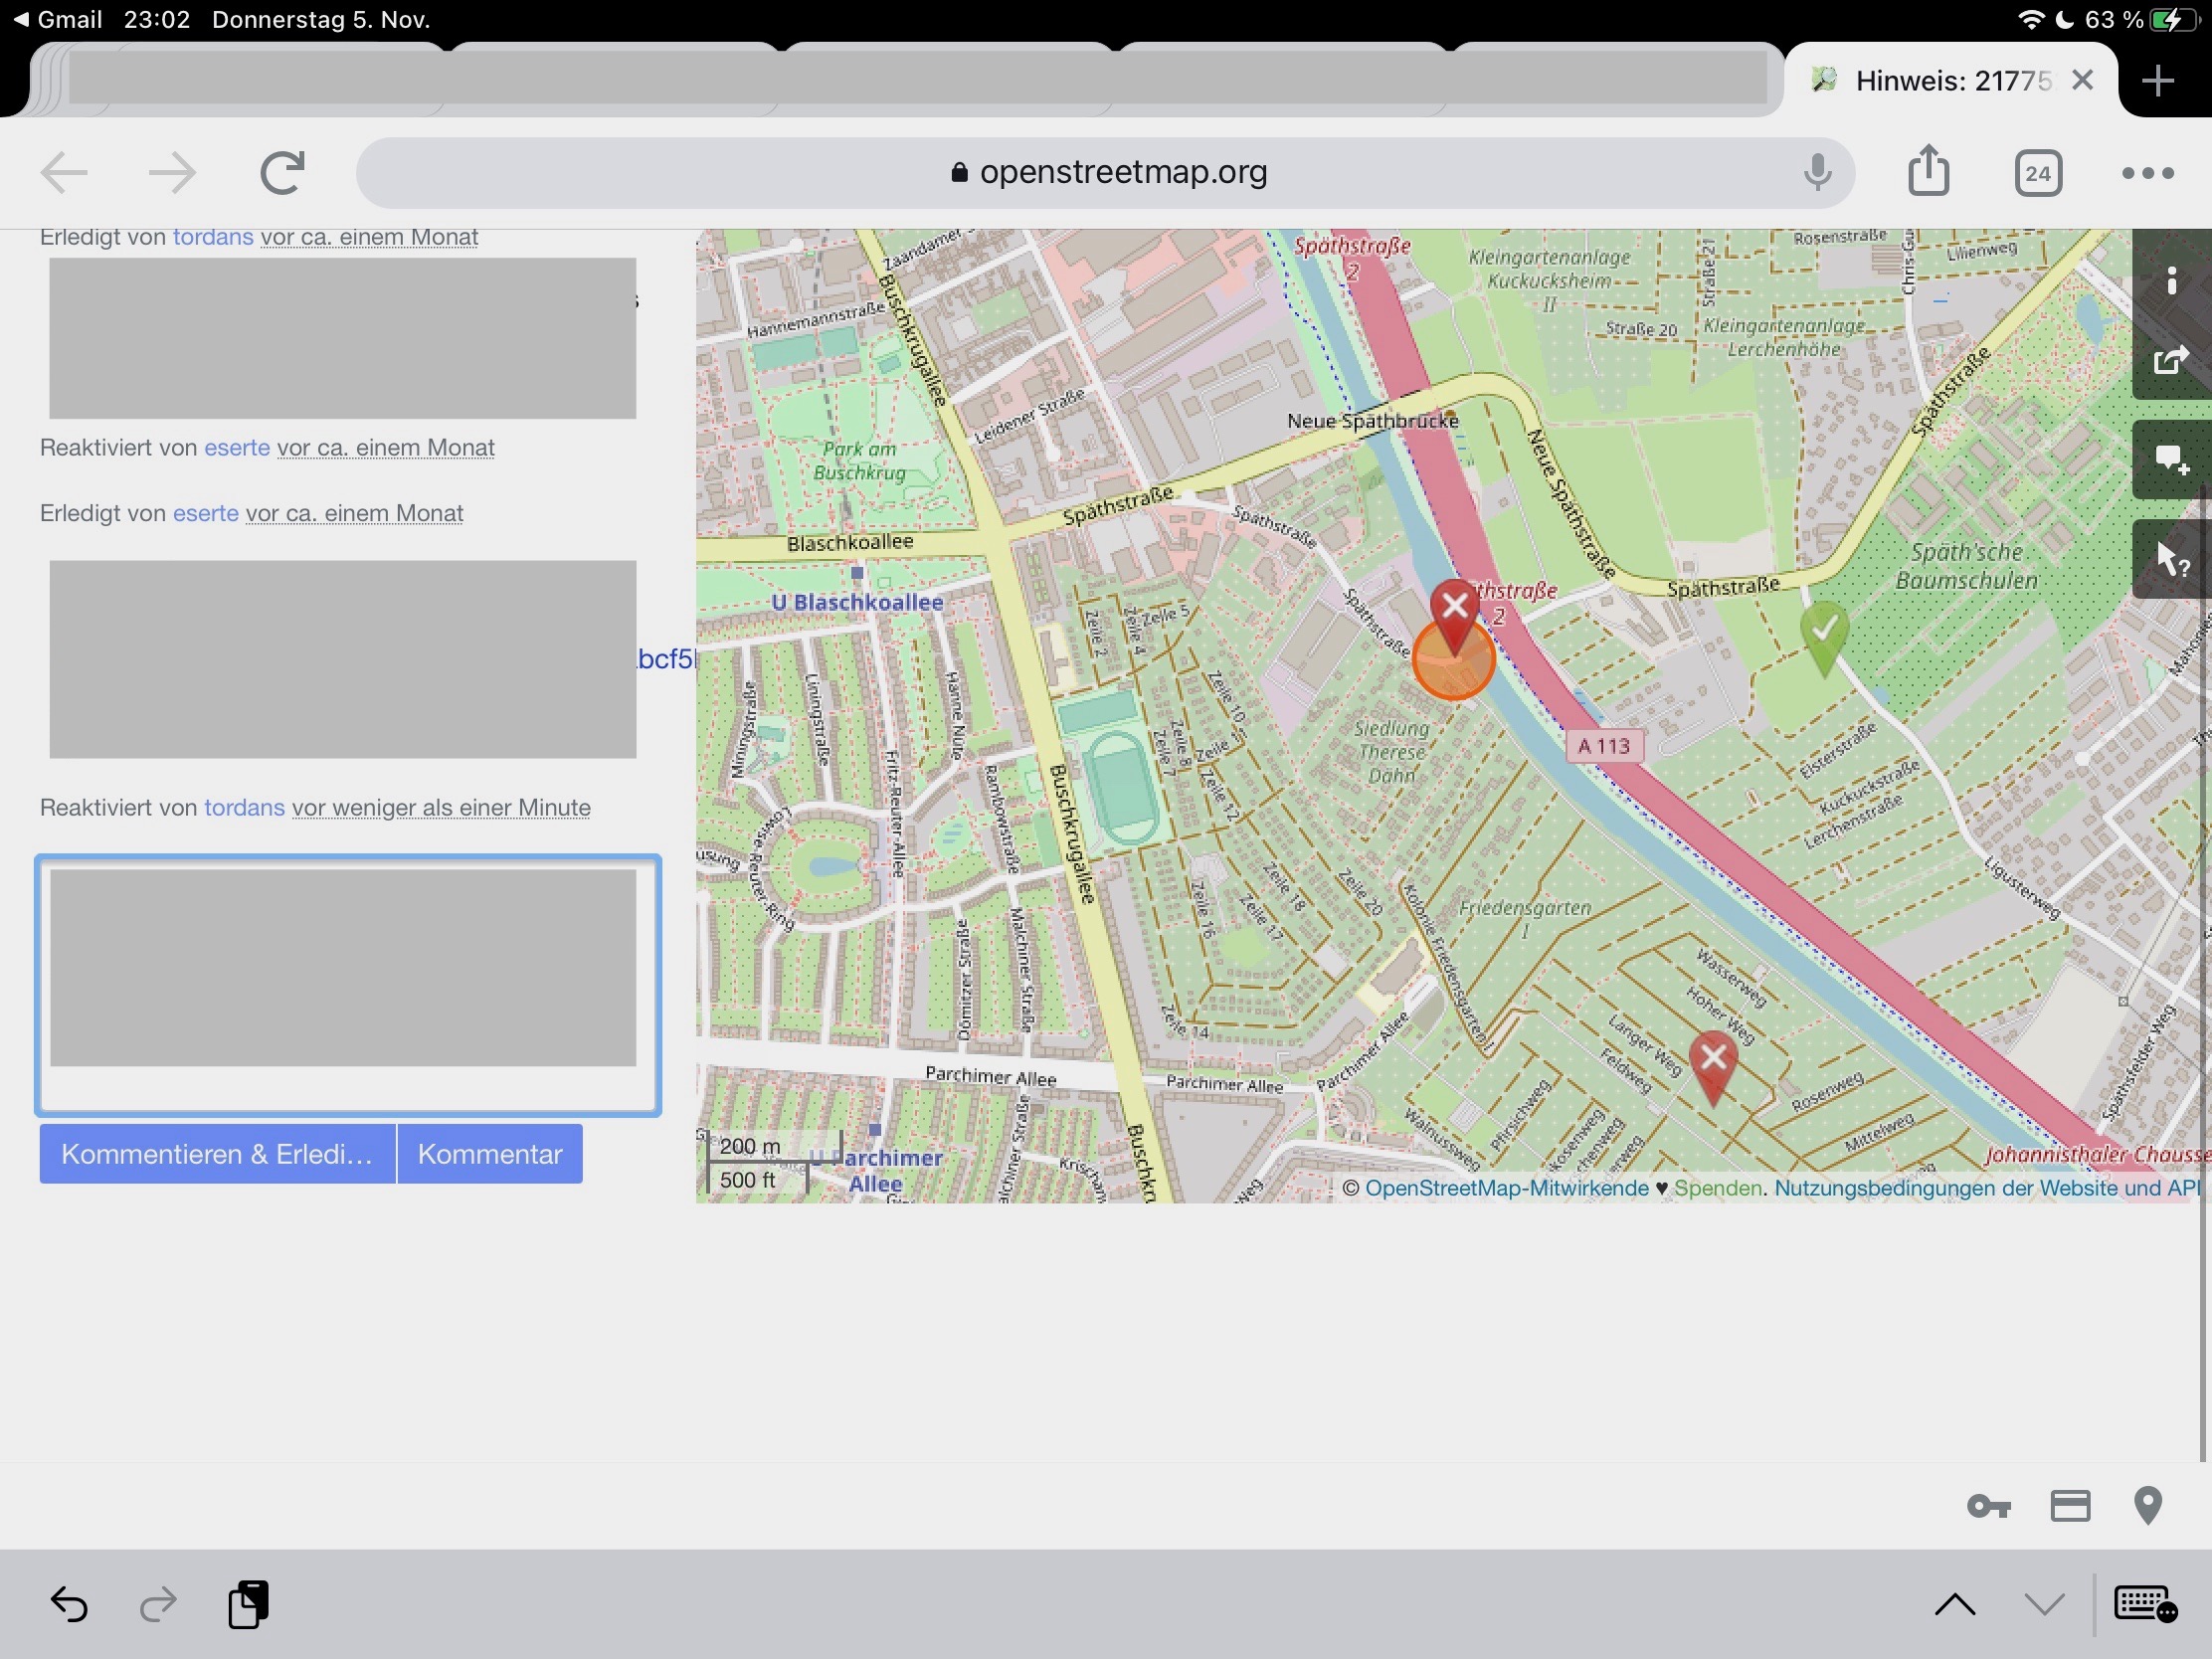This screenshot has height=1659, width=2212.
Task: Open the Spenden donation link
Action: coord(1717,1188)
